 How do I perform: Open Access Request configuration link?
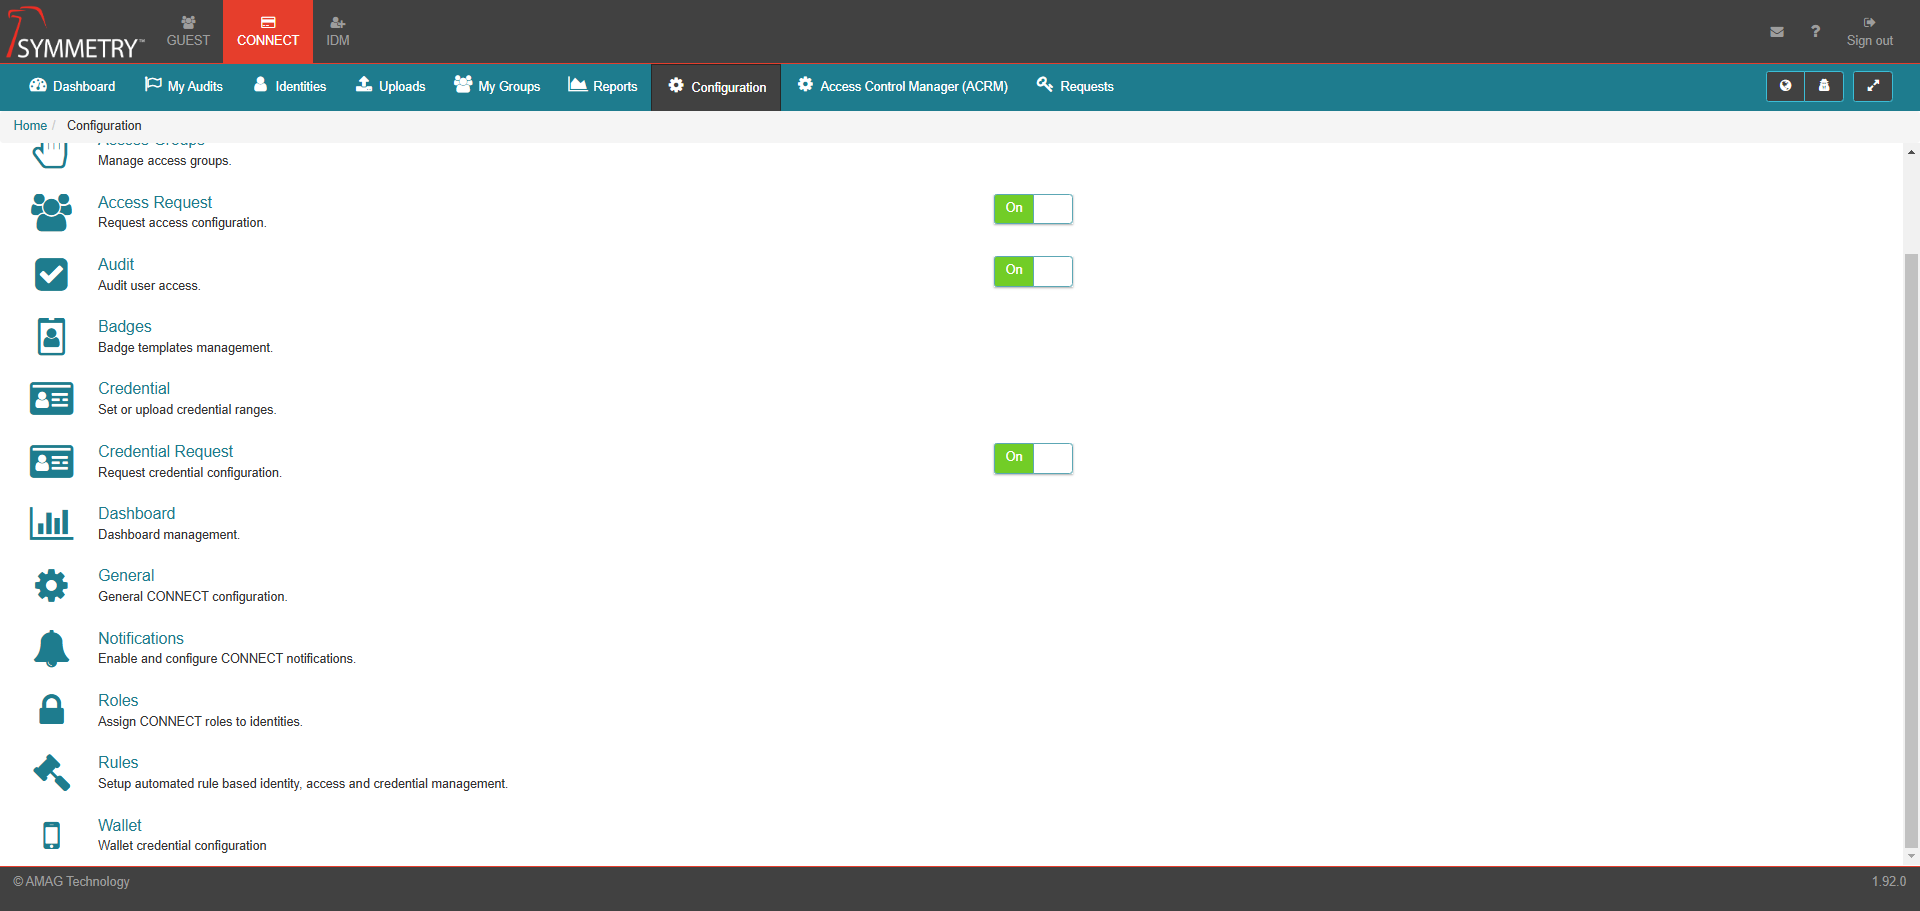coord(155,202)
